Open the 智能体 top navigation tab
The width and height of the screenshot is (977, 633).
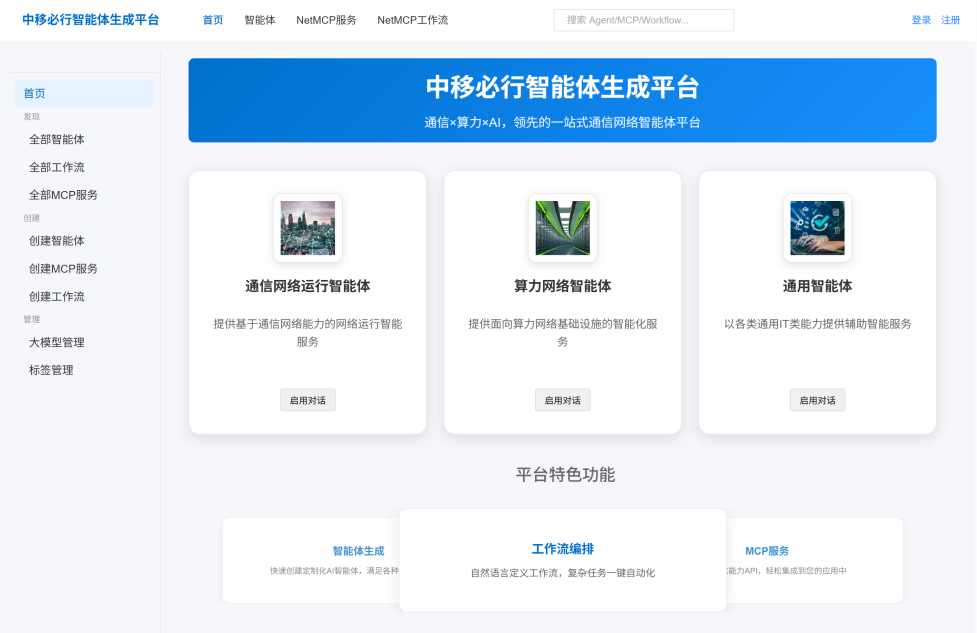(x=260, y=20)
